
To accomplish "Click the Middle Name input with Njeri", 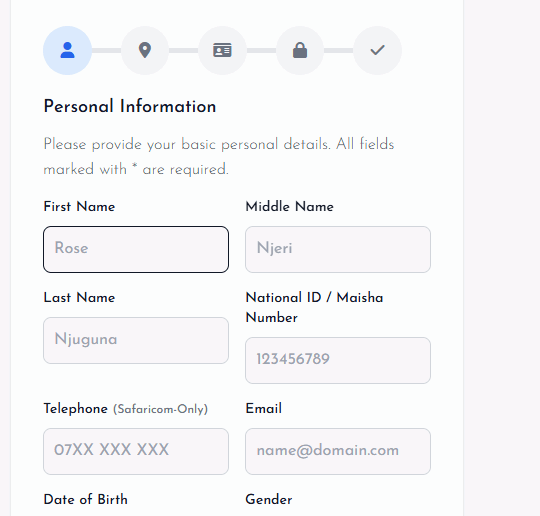I will (x=338, y=249).
